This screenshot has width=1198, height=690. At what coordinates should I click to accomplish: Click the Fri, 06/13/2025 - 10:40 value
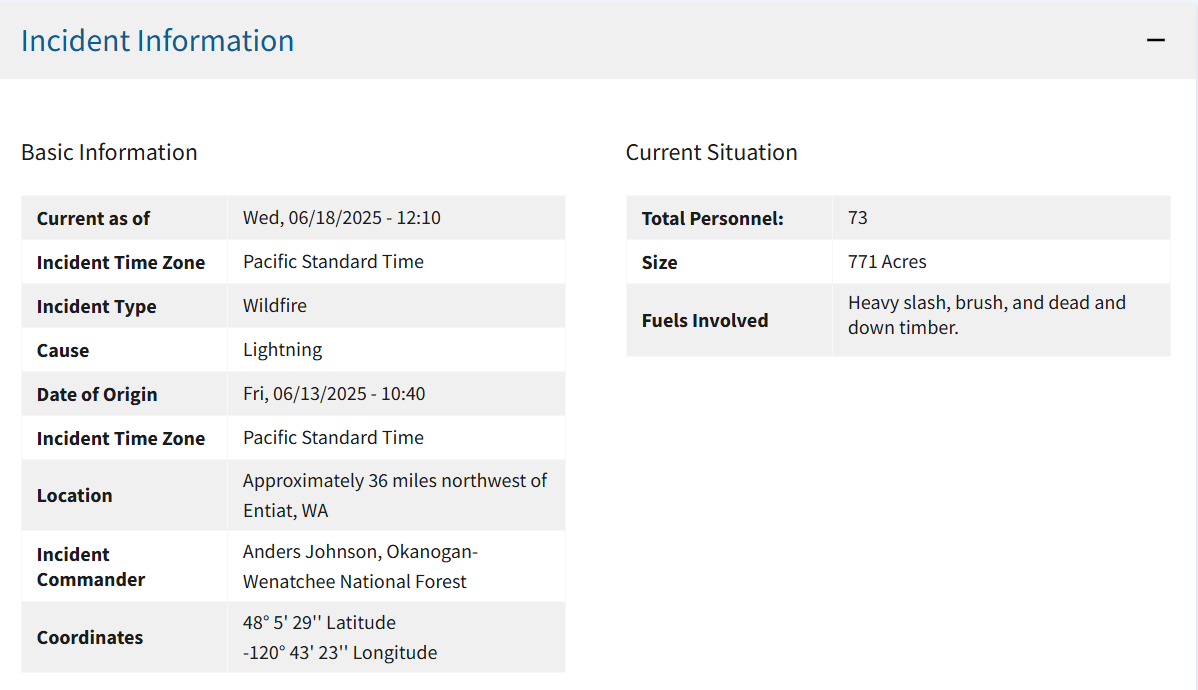point(333,393)
